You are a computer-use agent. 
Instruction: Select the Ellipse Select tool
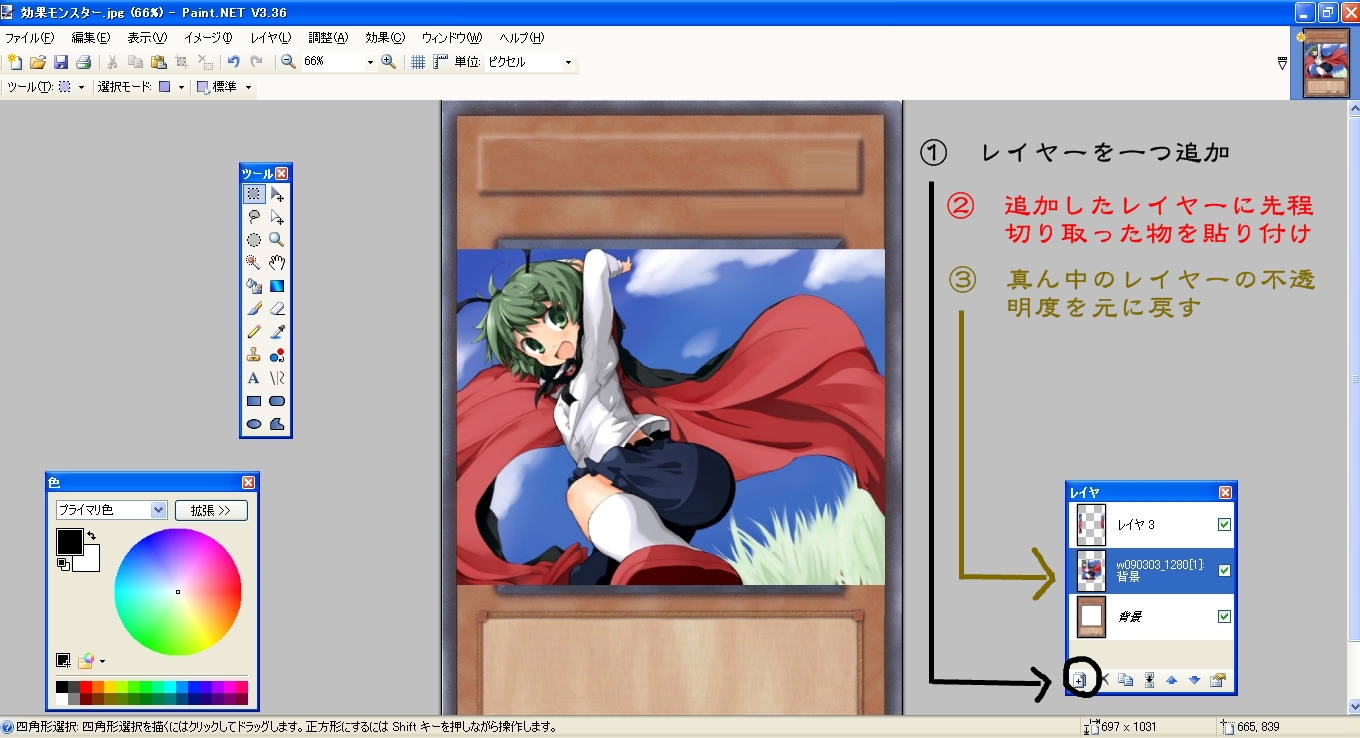pyautogui.click(x=254, y=240)
